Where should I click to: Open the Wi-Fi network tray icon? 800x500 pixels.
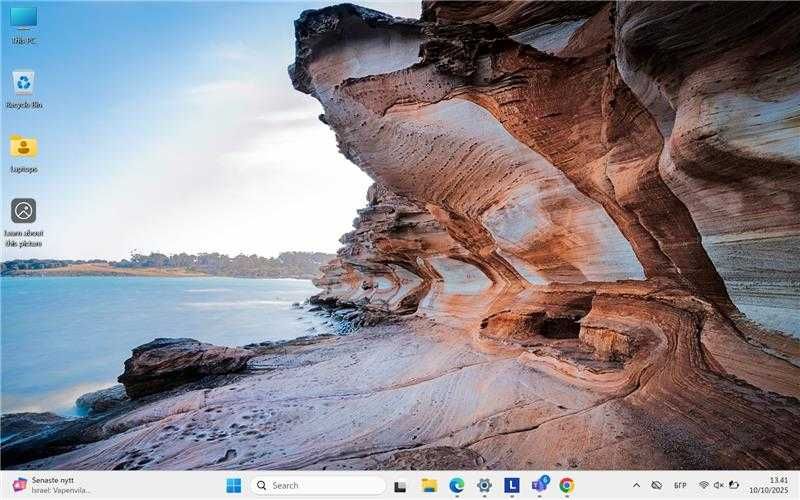pos(704,485)
